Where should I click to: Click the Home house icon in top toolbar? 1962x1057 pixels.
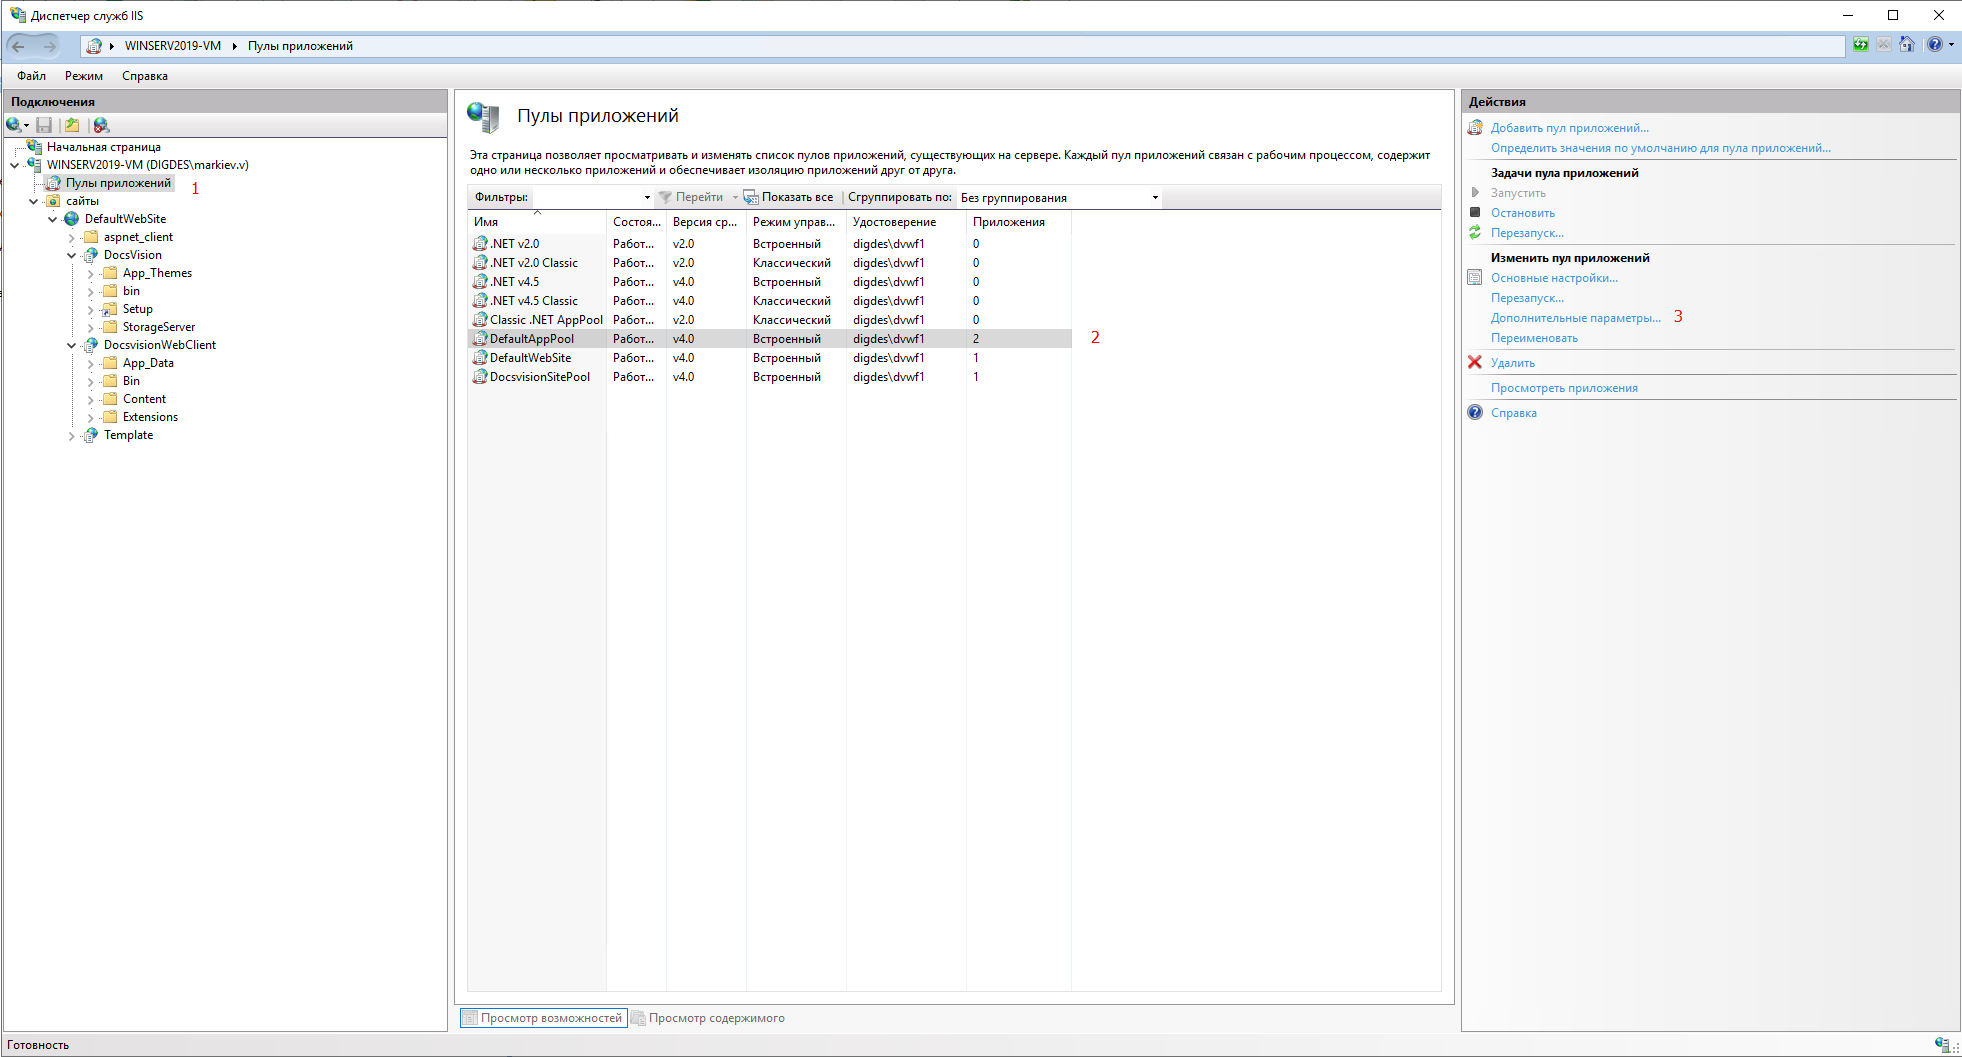tap(1908, 45)
